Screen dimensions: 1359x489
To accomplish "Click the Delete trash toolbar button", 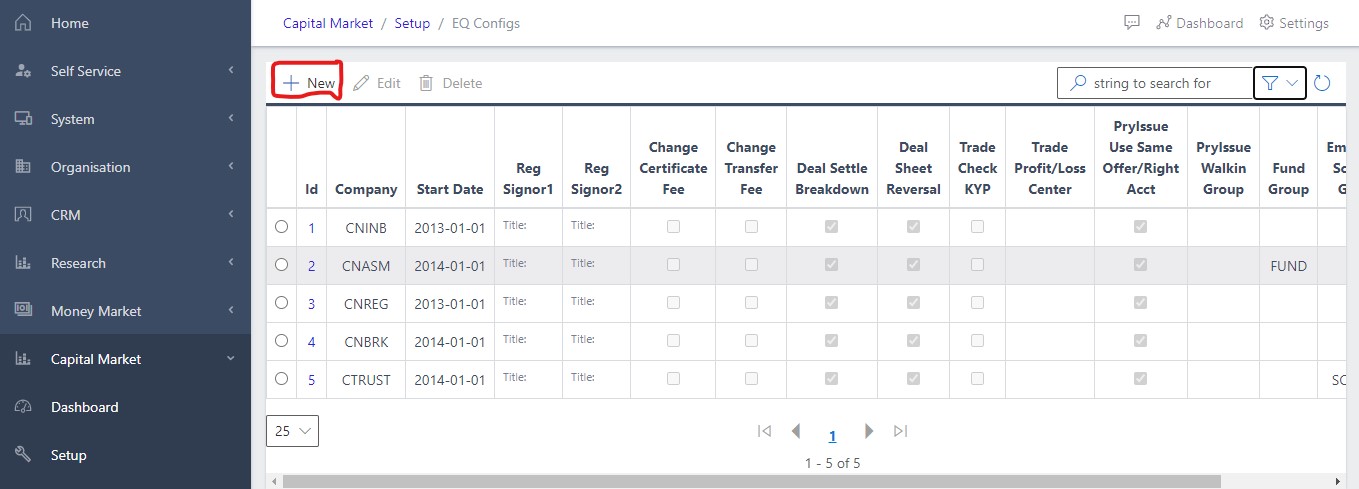I will click(x=450, y=83).
